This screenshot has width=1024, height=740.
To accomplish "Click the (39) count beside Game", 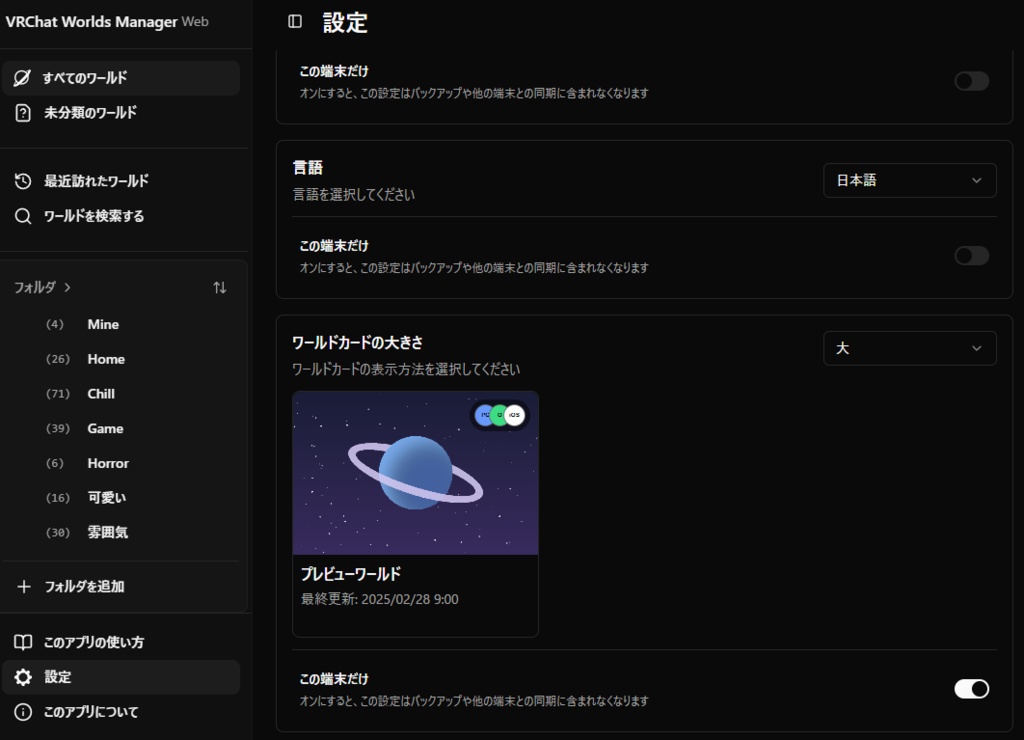I will pyautogui.click(x=57, y=428).
